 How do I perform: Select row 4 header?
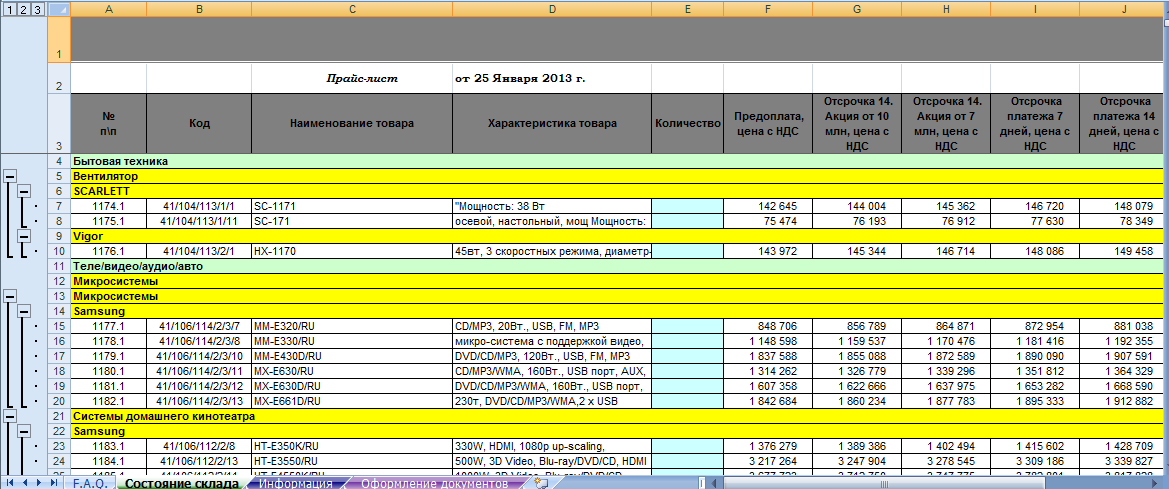(x=59, y=161)
